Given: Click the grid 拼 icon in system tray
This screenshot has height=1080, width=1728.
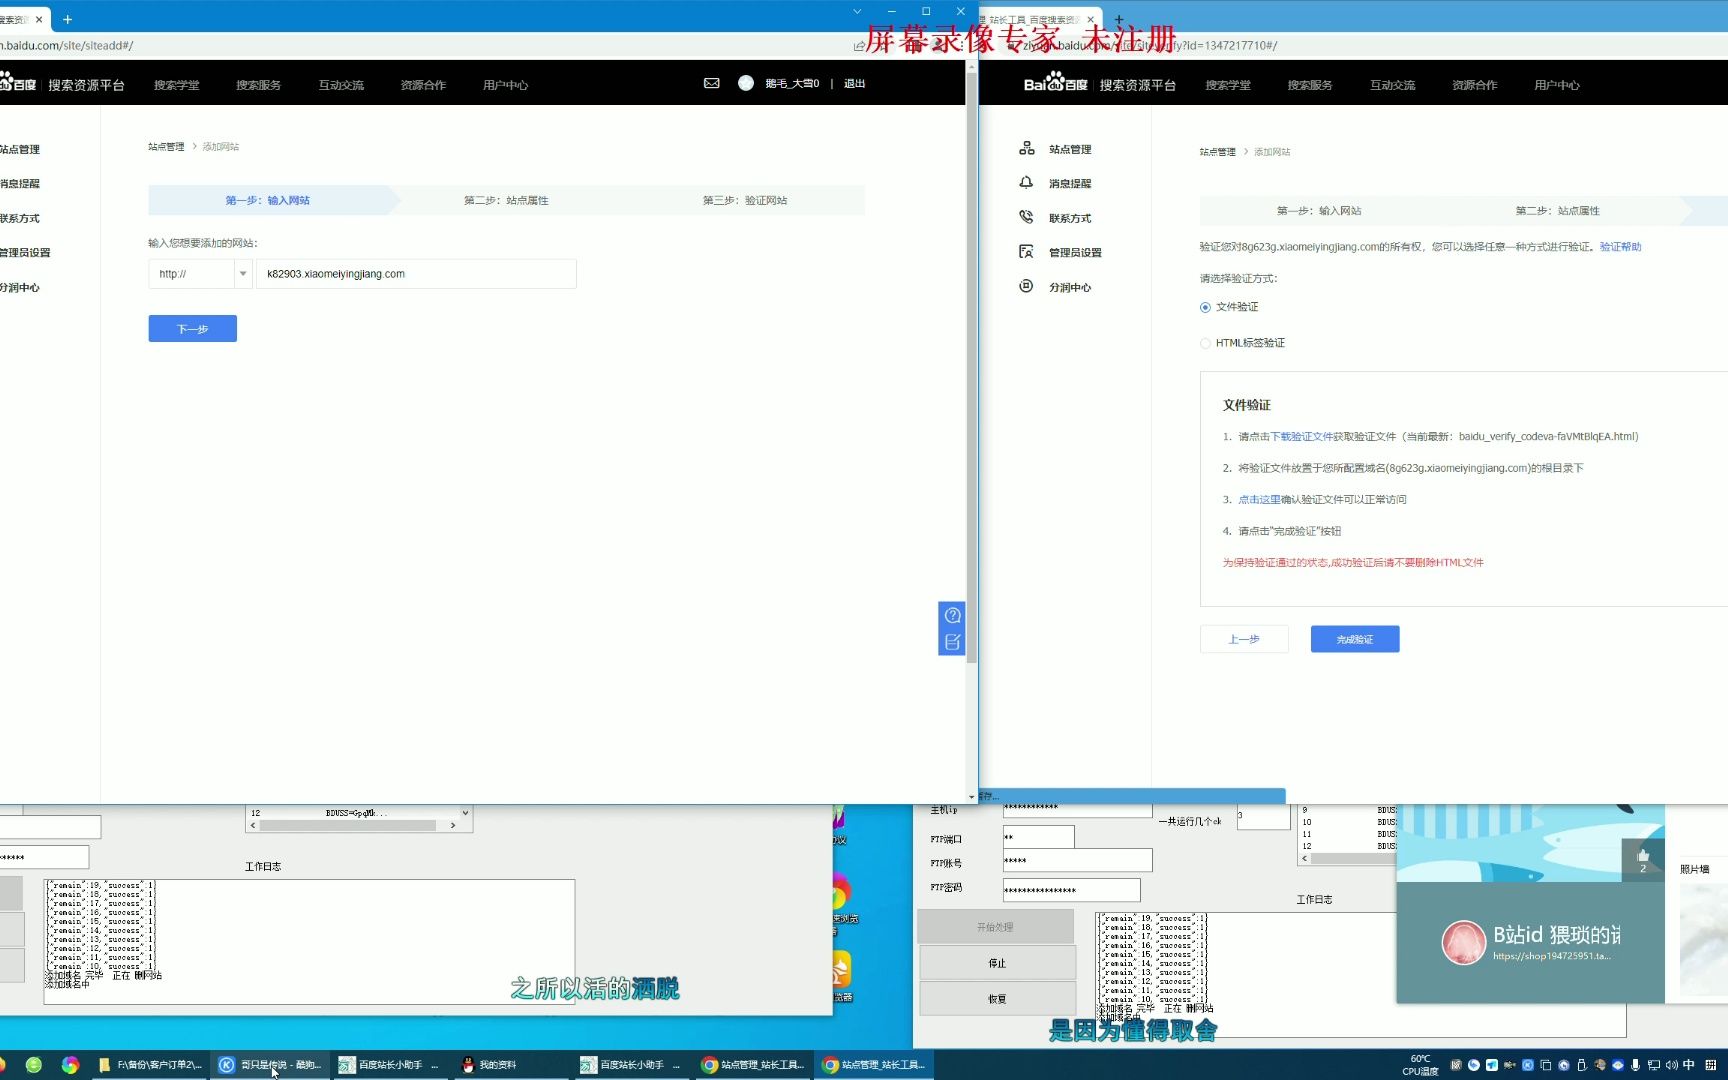Looking at the screenshot, I should click(1710, 1065).
